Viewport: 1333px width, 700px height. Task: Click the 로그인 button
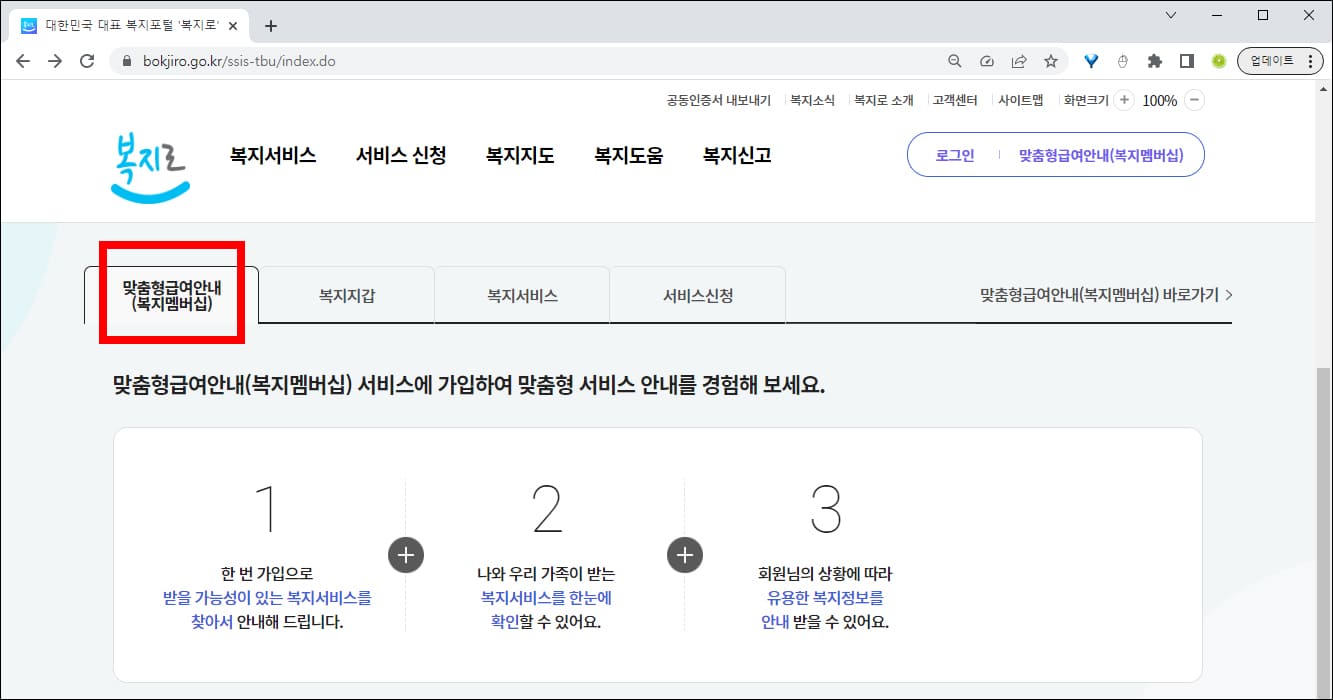coord(953,155)
